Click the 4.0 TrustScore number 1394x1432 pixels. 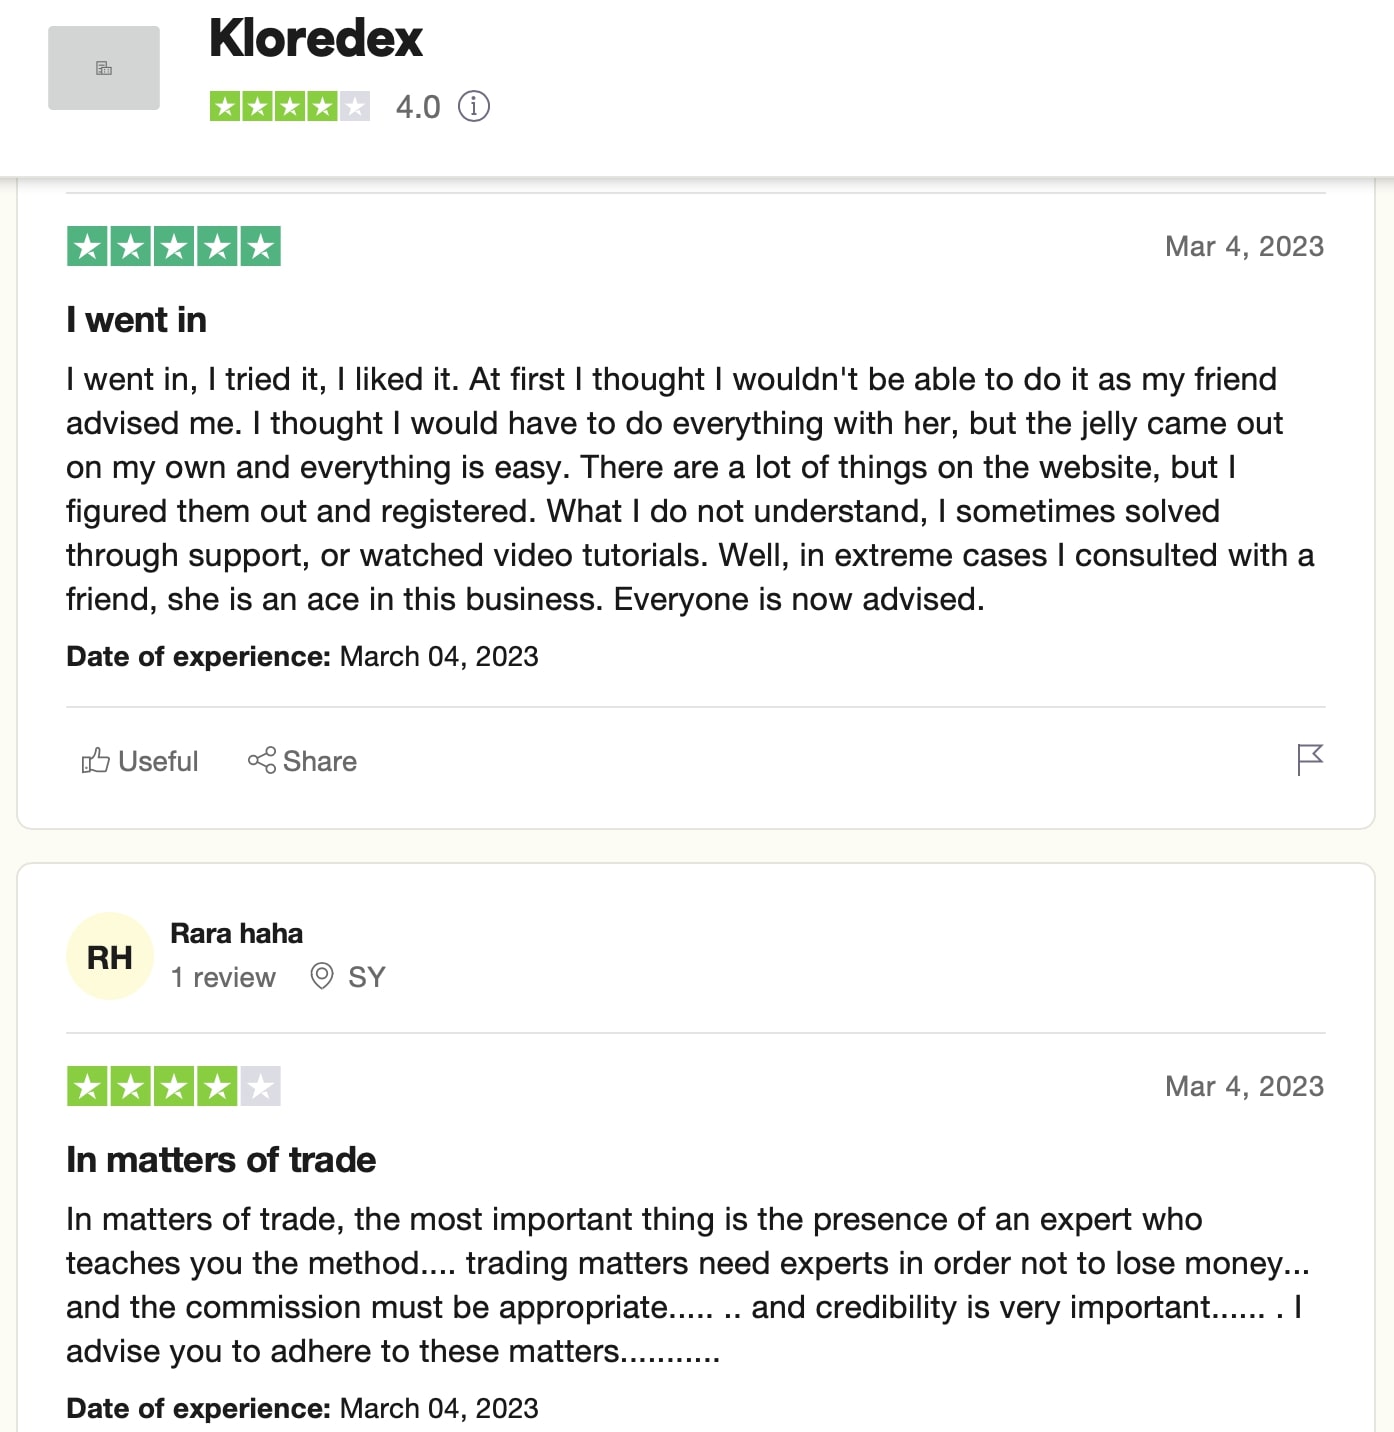[418, 106]
